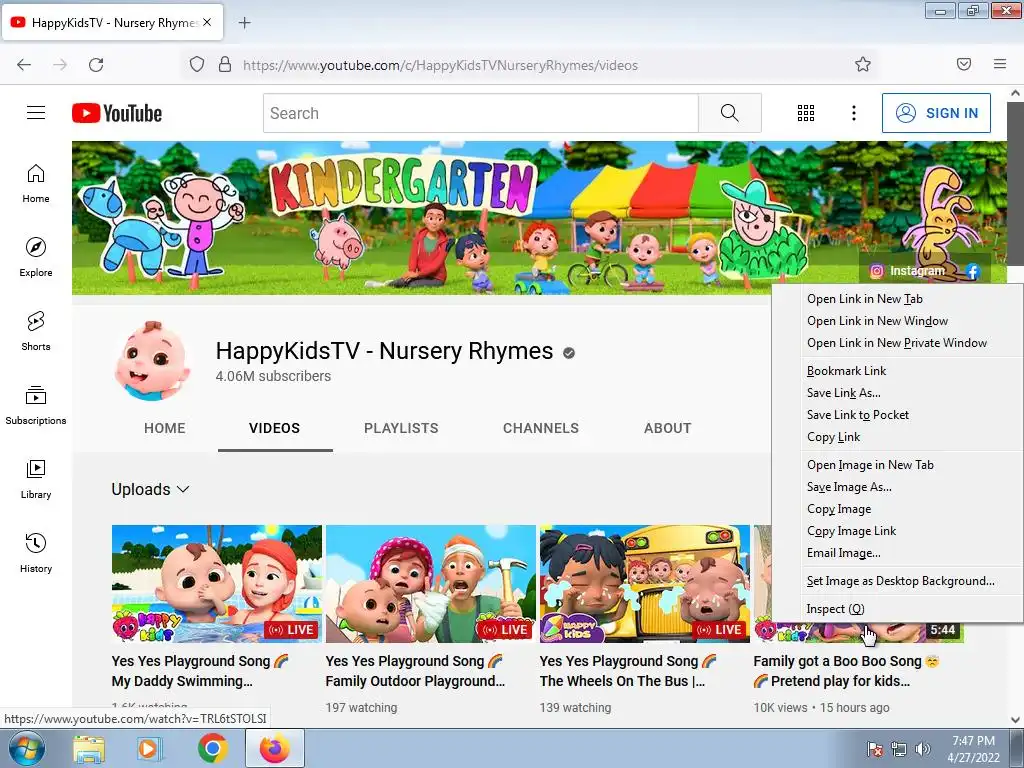Switch to the ABOUT tab
Viewport: 1024px width, 768px height.
pyautogui.click(x=667, y=428)
